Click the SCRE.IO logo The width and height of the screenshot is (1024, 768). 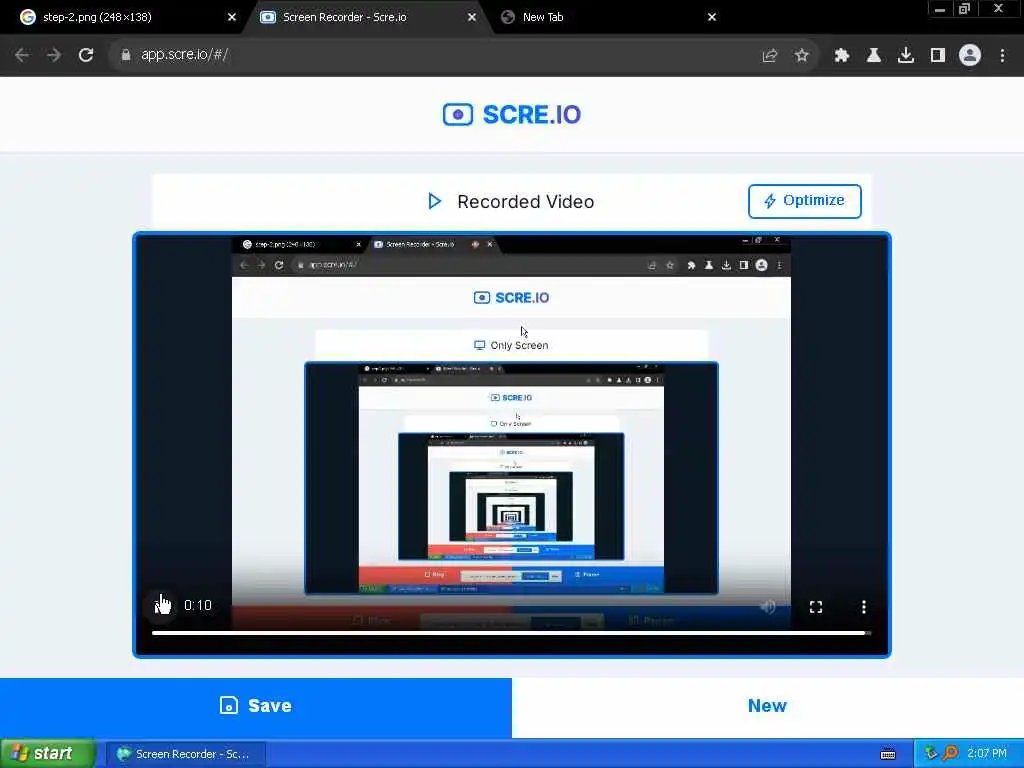(x=512, y=114)
